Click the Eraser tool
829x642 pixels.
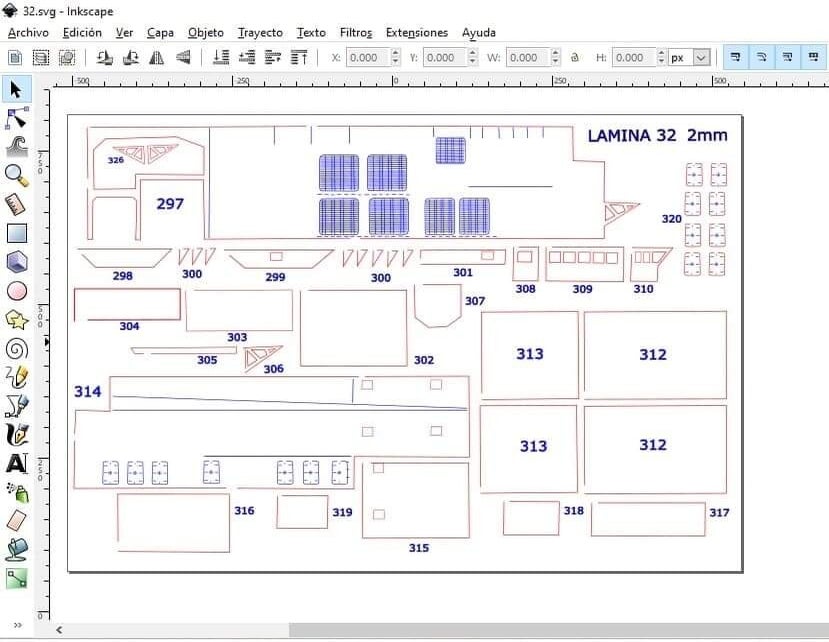click(16, 520)
